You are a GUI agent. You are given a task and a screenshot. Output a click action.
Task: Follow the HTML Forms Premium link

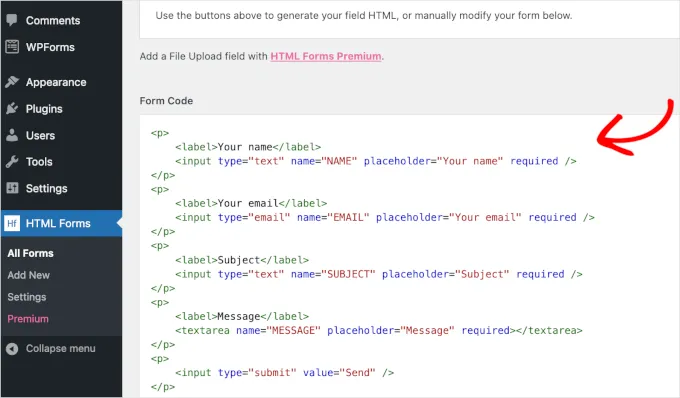coord(326,56)
